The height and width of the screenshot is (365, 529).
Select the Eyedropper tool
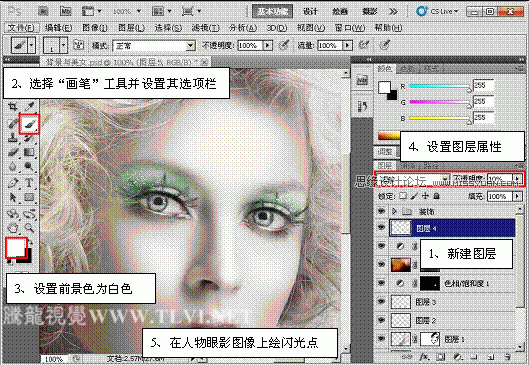pos(30,107)
